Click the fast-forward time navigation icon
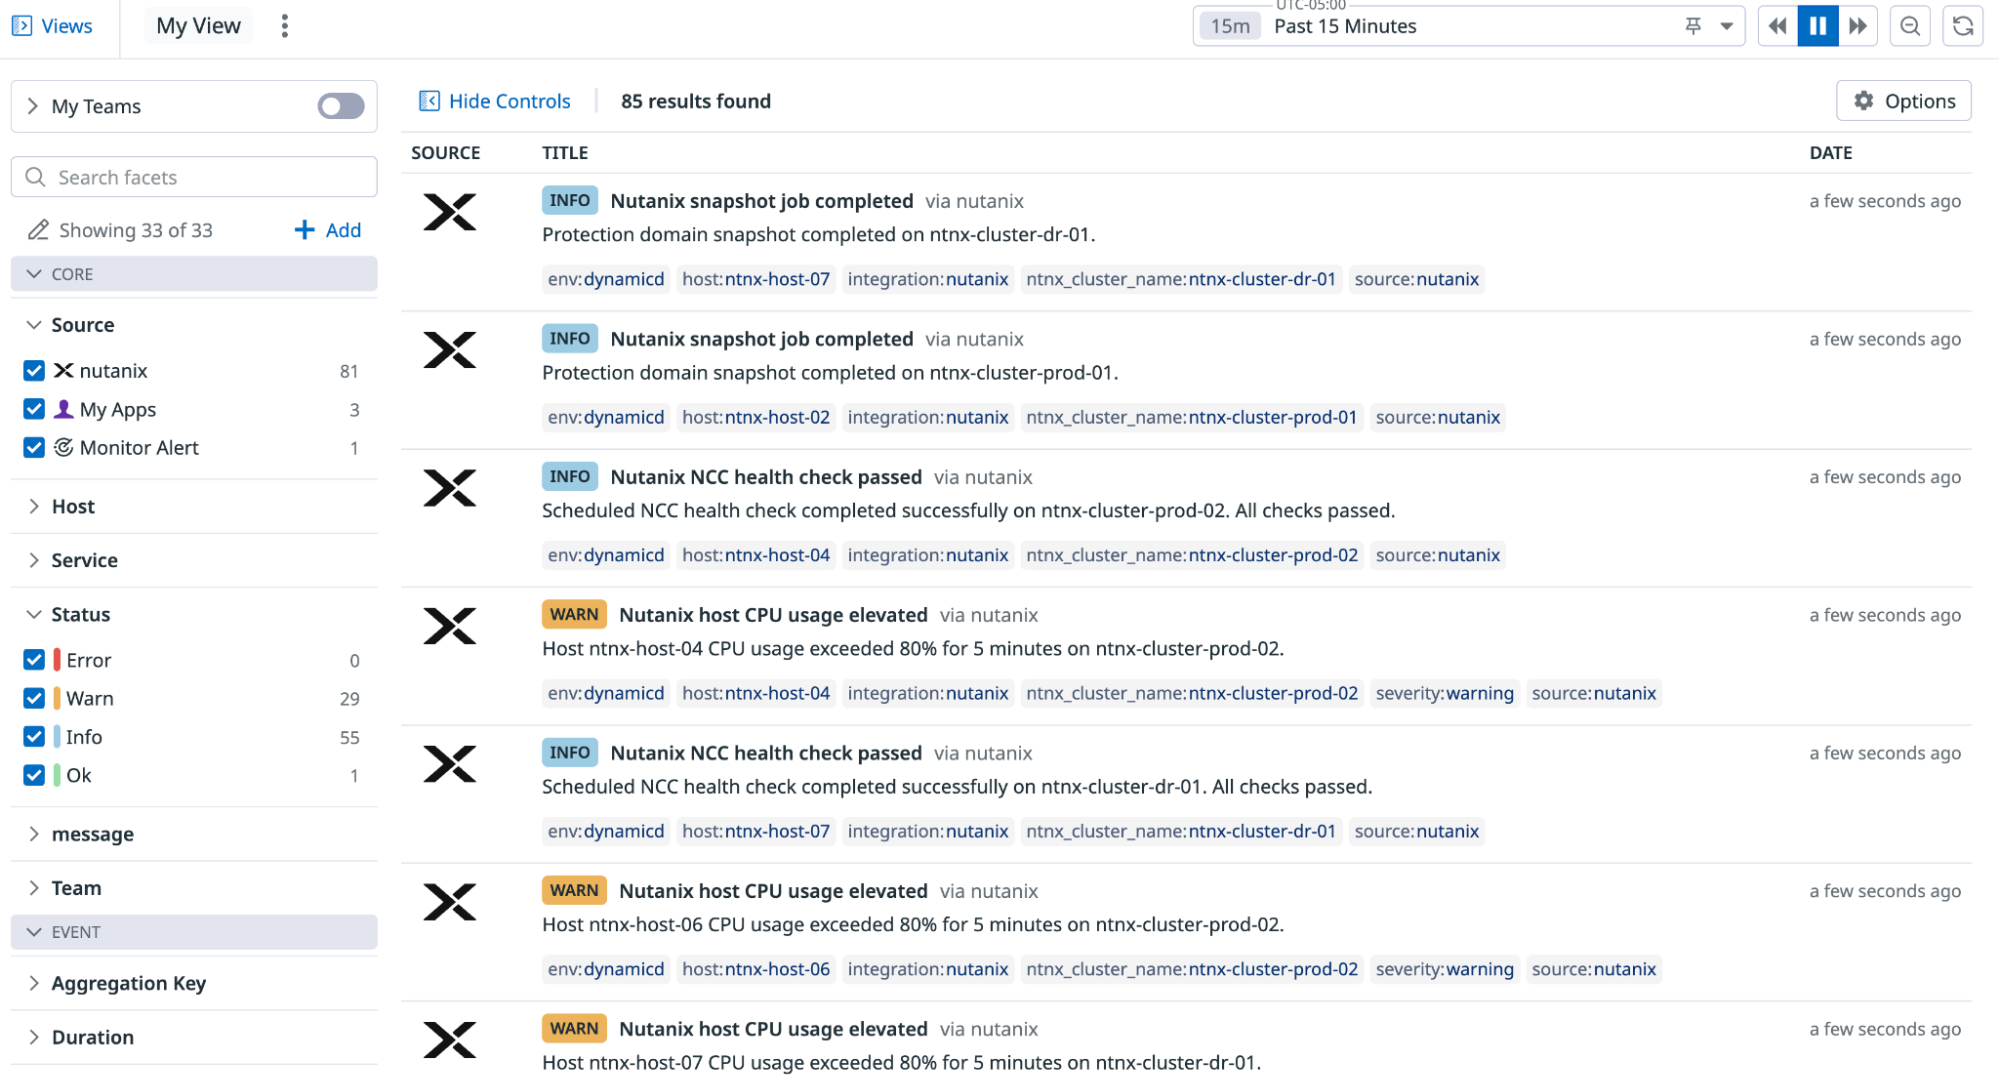 [1858, 26]
